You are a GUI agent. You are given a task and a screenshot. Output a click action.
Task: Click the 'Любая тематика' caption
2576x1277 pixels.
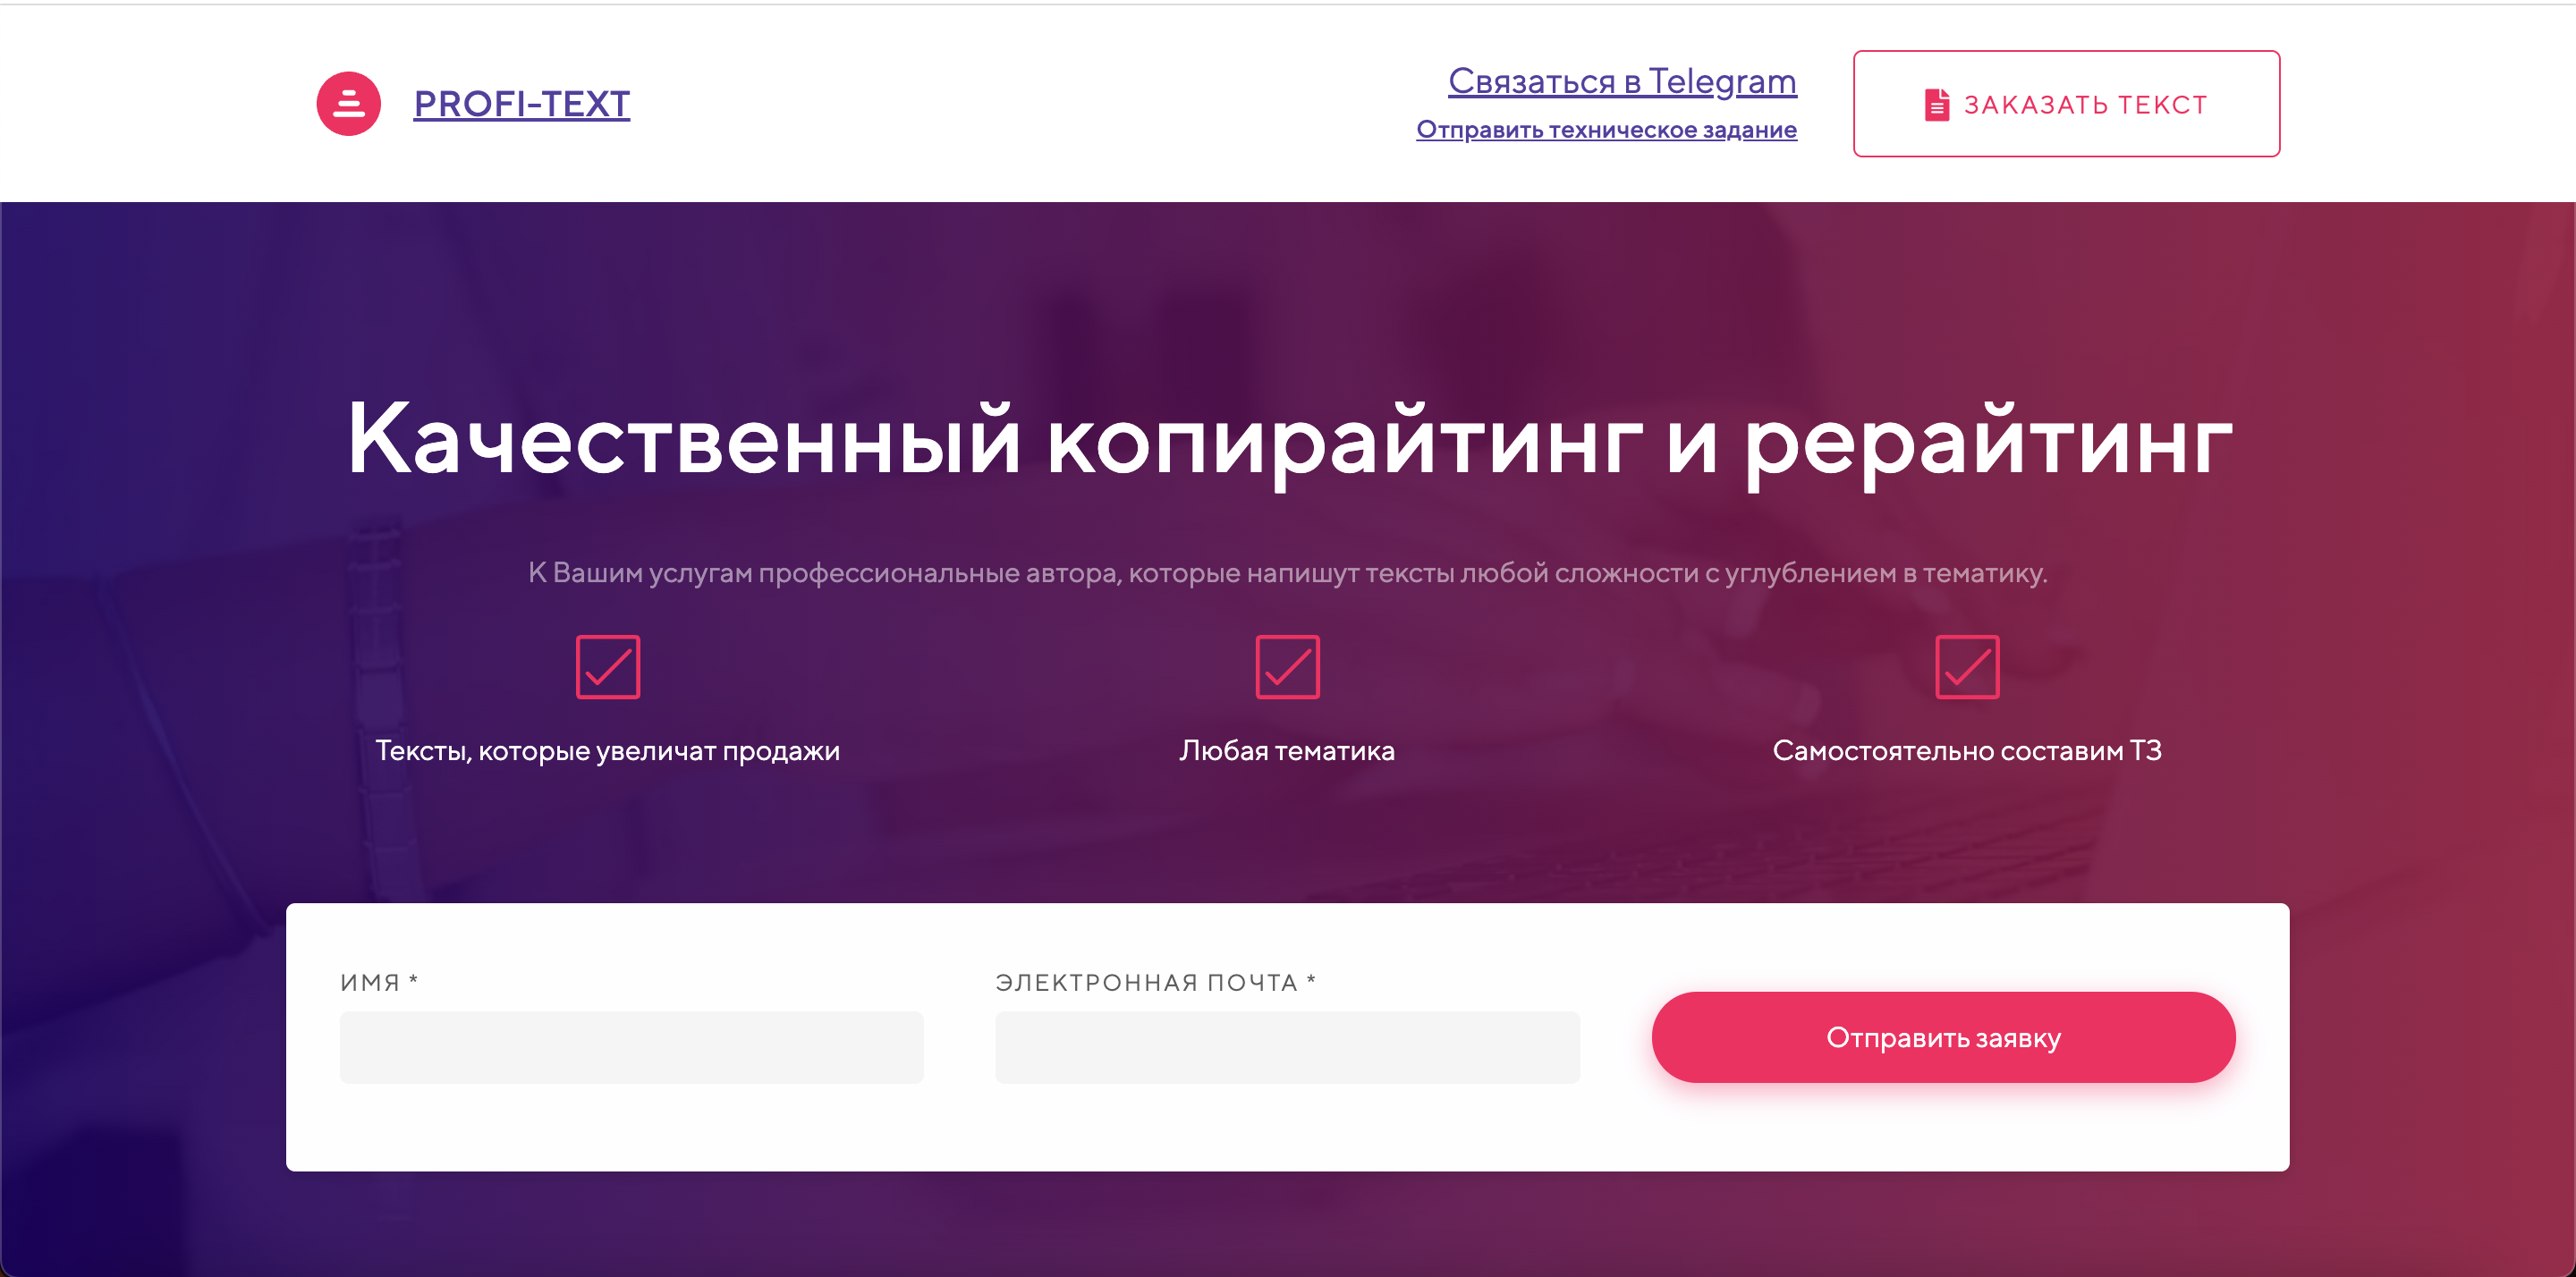coord(1287,751)
